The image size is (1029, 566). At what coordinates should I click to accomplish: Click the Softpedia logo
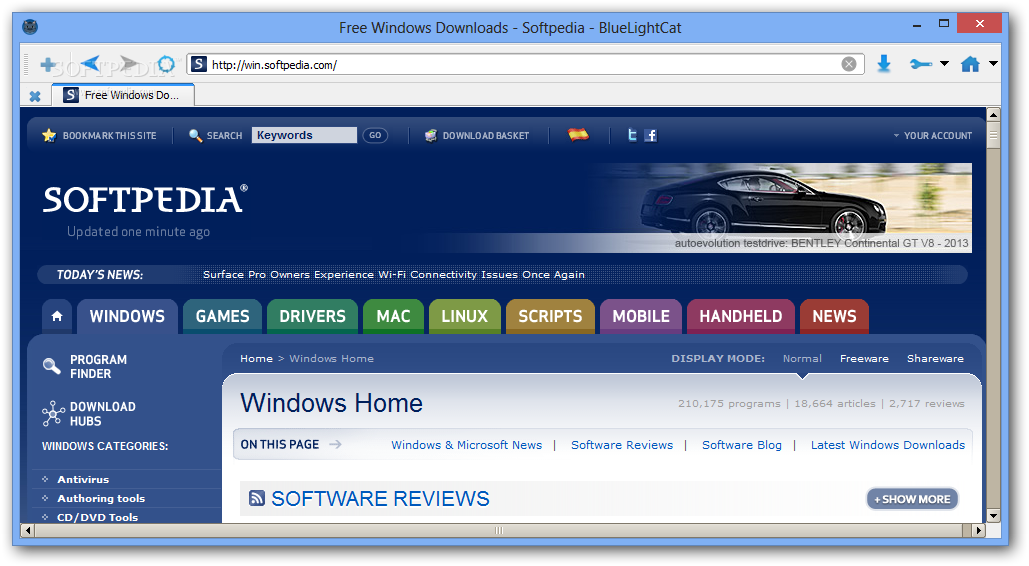[x=145, y=199]
